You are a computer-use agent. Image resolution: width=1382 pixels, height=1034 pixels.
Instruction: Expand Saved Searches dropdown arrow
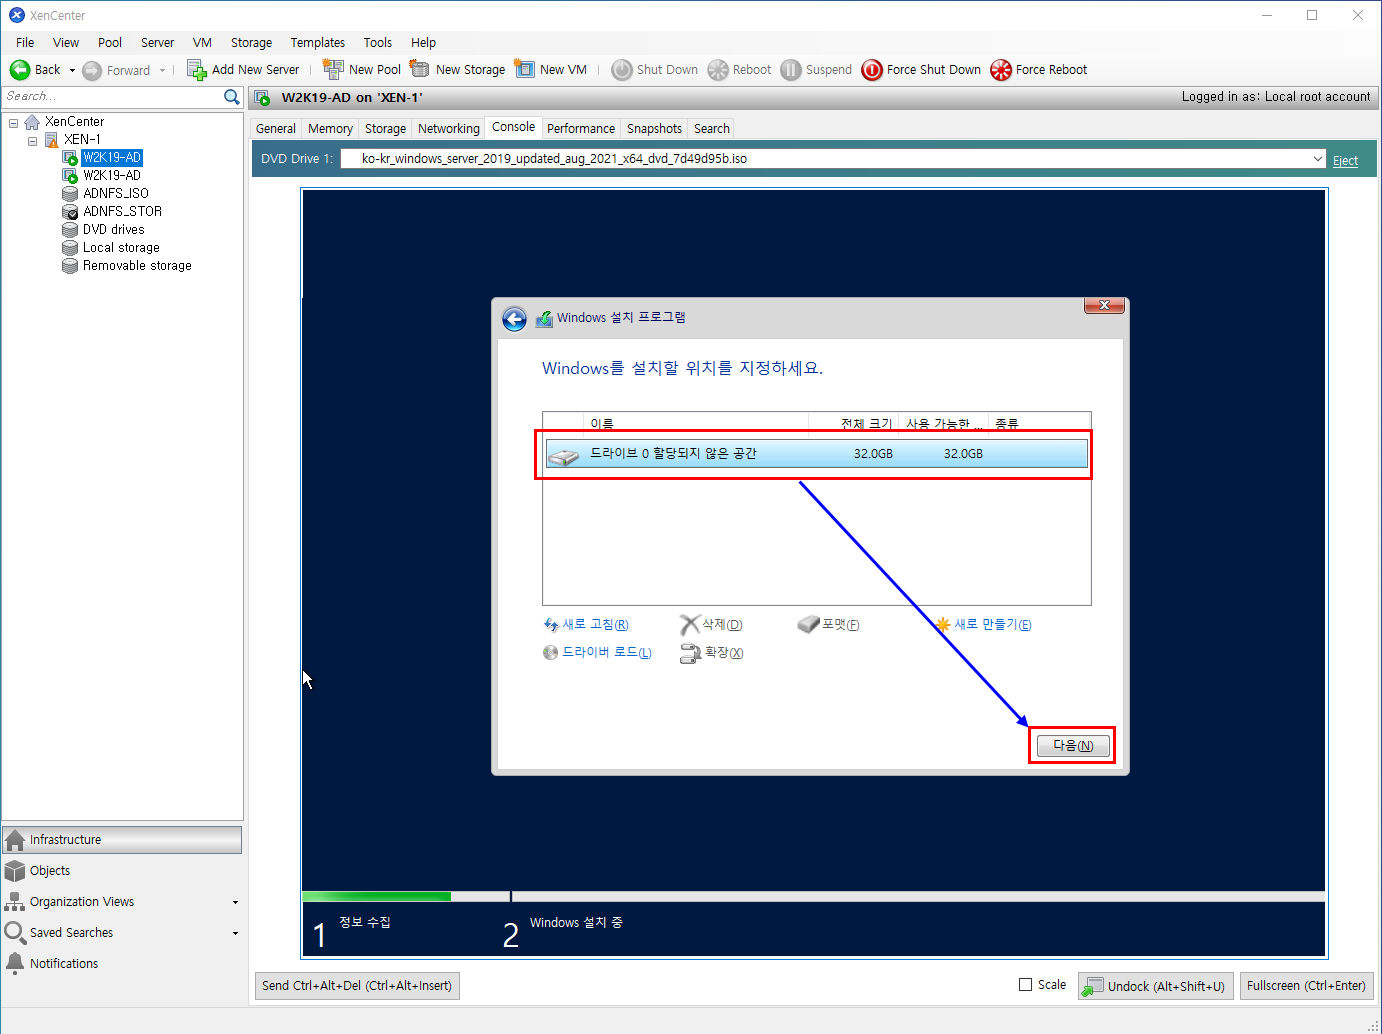click(x=236, y=933)
